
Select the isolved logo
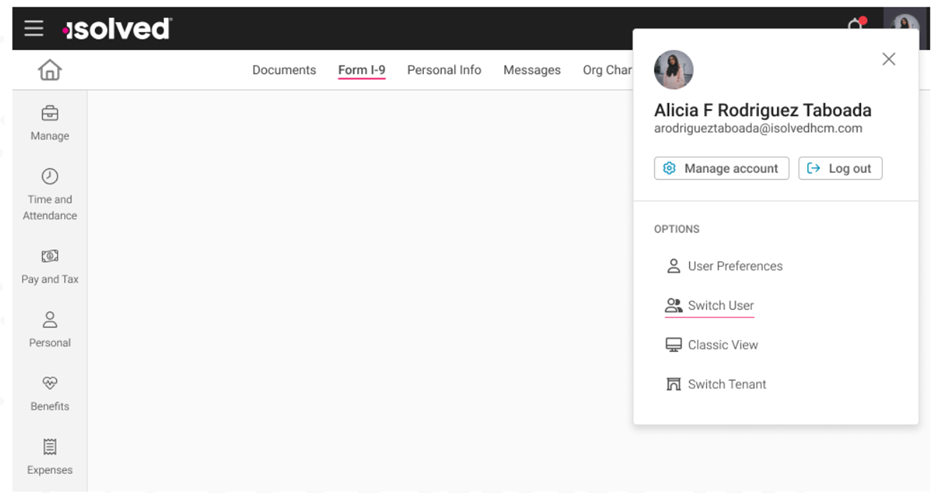point(117,29)
